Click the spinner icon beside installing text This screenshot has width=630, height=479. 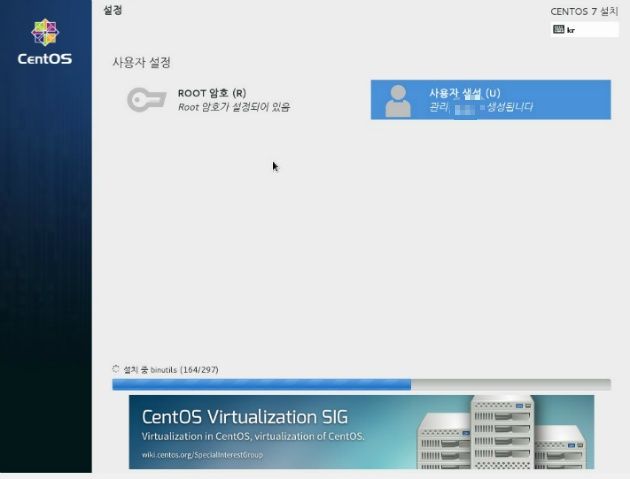tap(116, 369)
